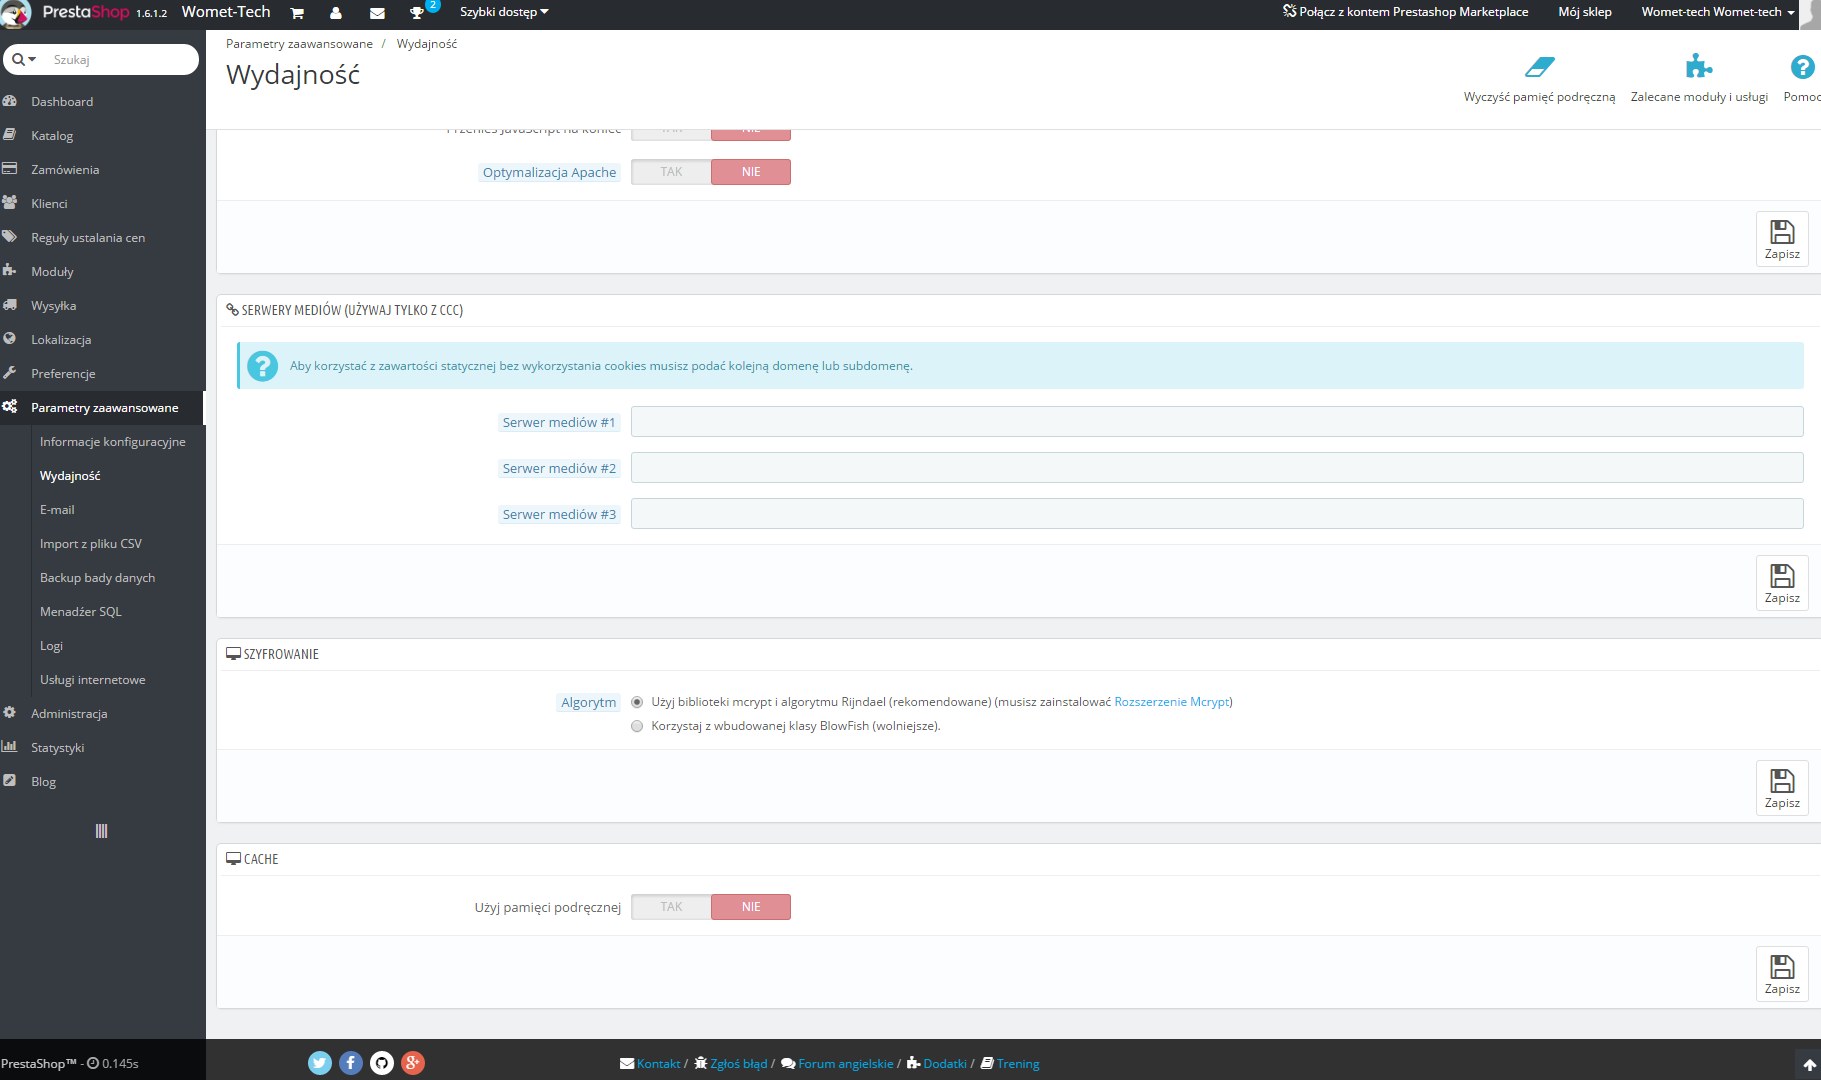Select built-in BlowFish class radio button
The image size is (1821, 1080).
click(x=637, y=726)
